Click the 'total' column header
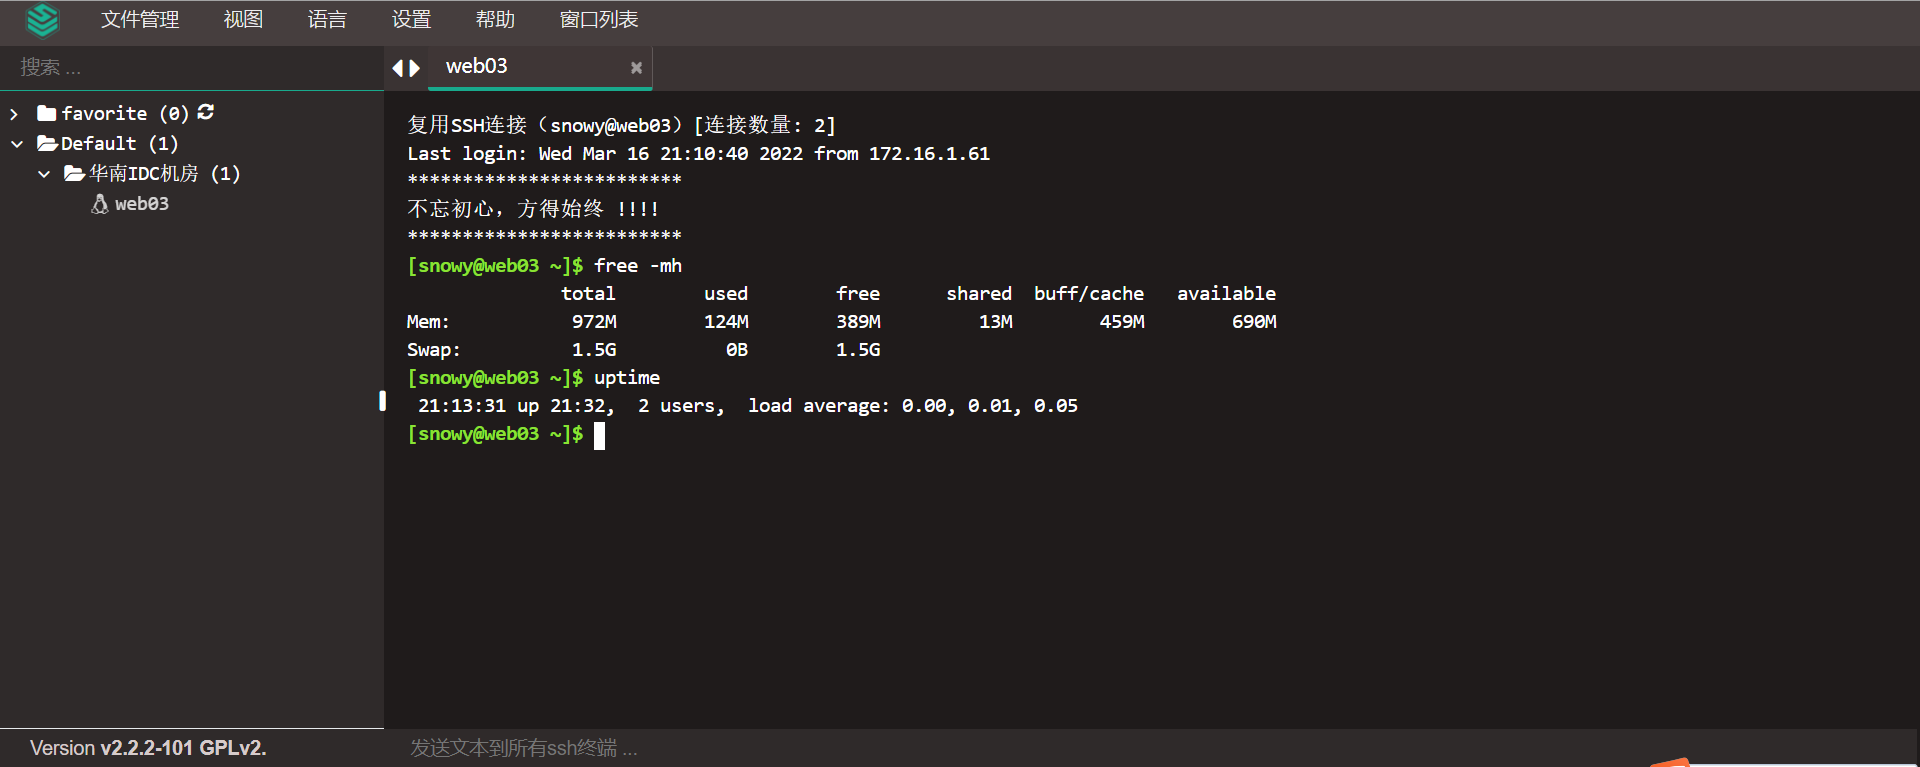1920x767 pixels. pyautogui.click(x=588, y=294)
